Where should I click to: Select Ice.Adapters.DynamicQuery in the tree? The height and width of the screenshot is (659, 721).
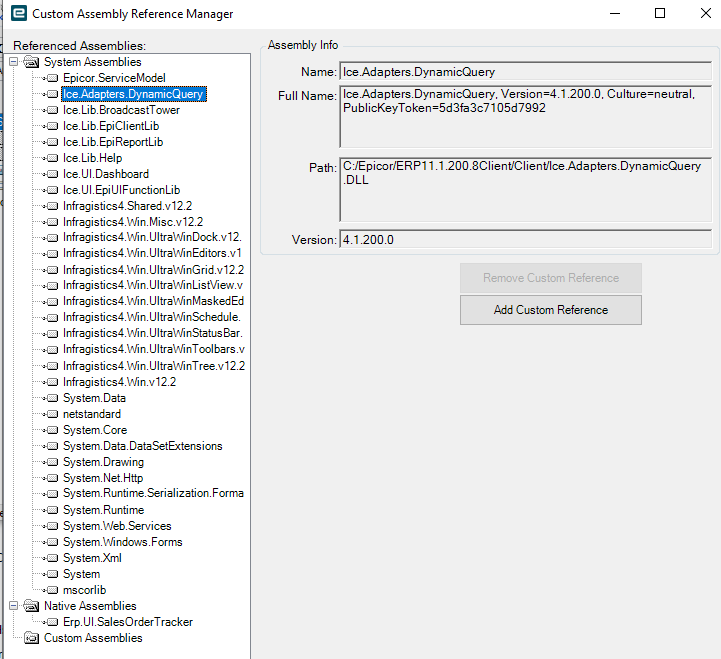point(134,94)
